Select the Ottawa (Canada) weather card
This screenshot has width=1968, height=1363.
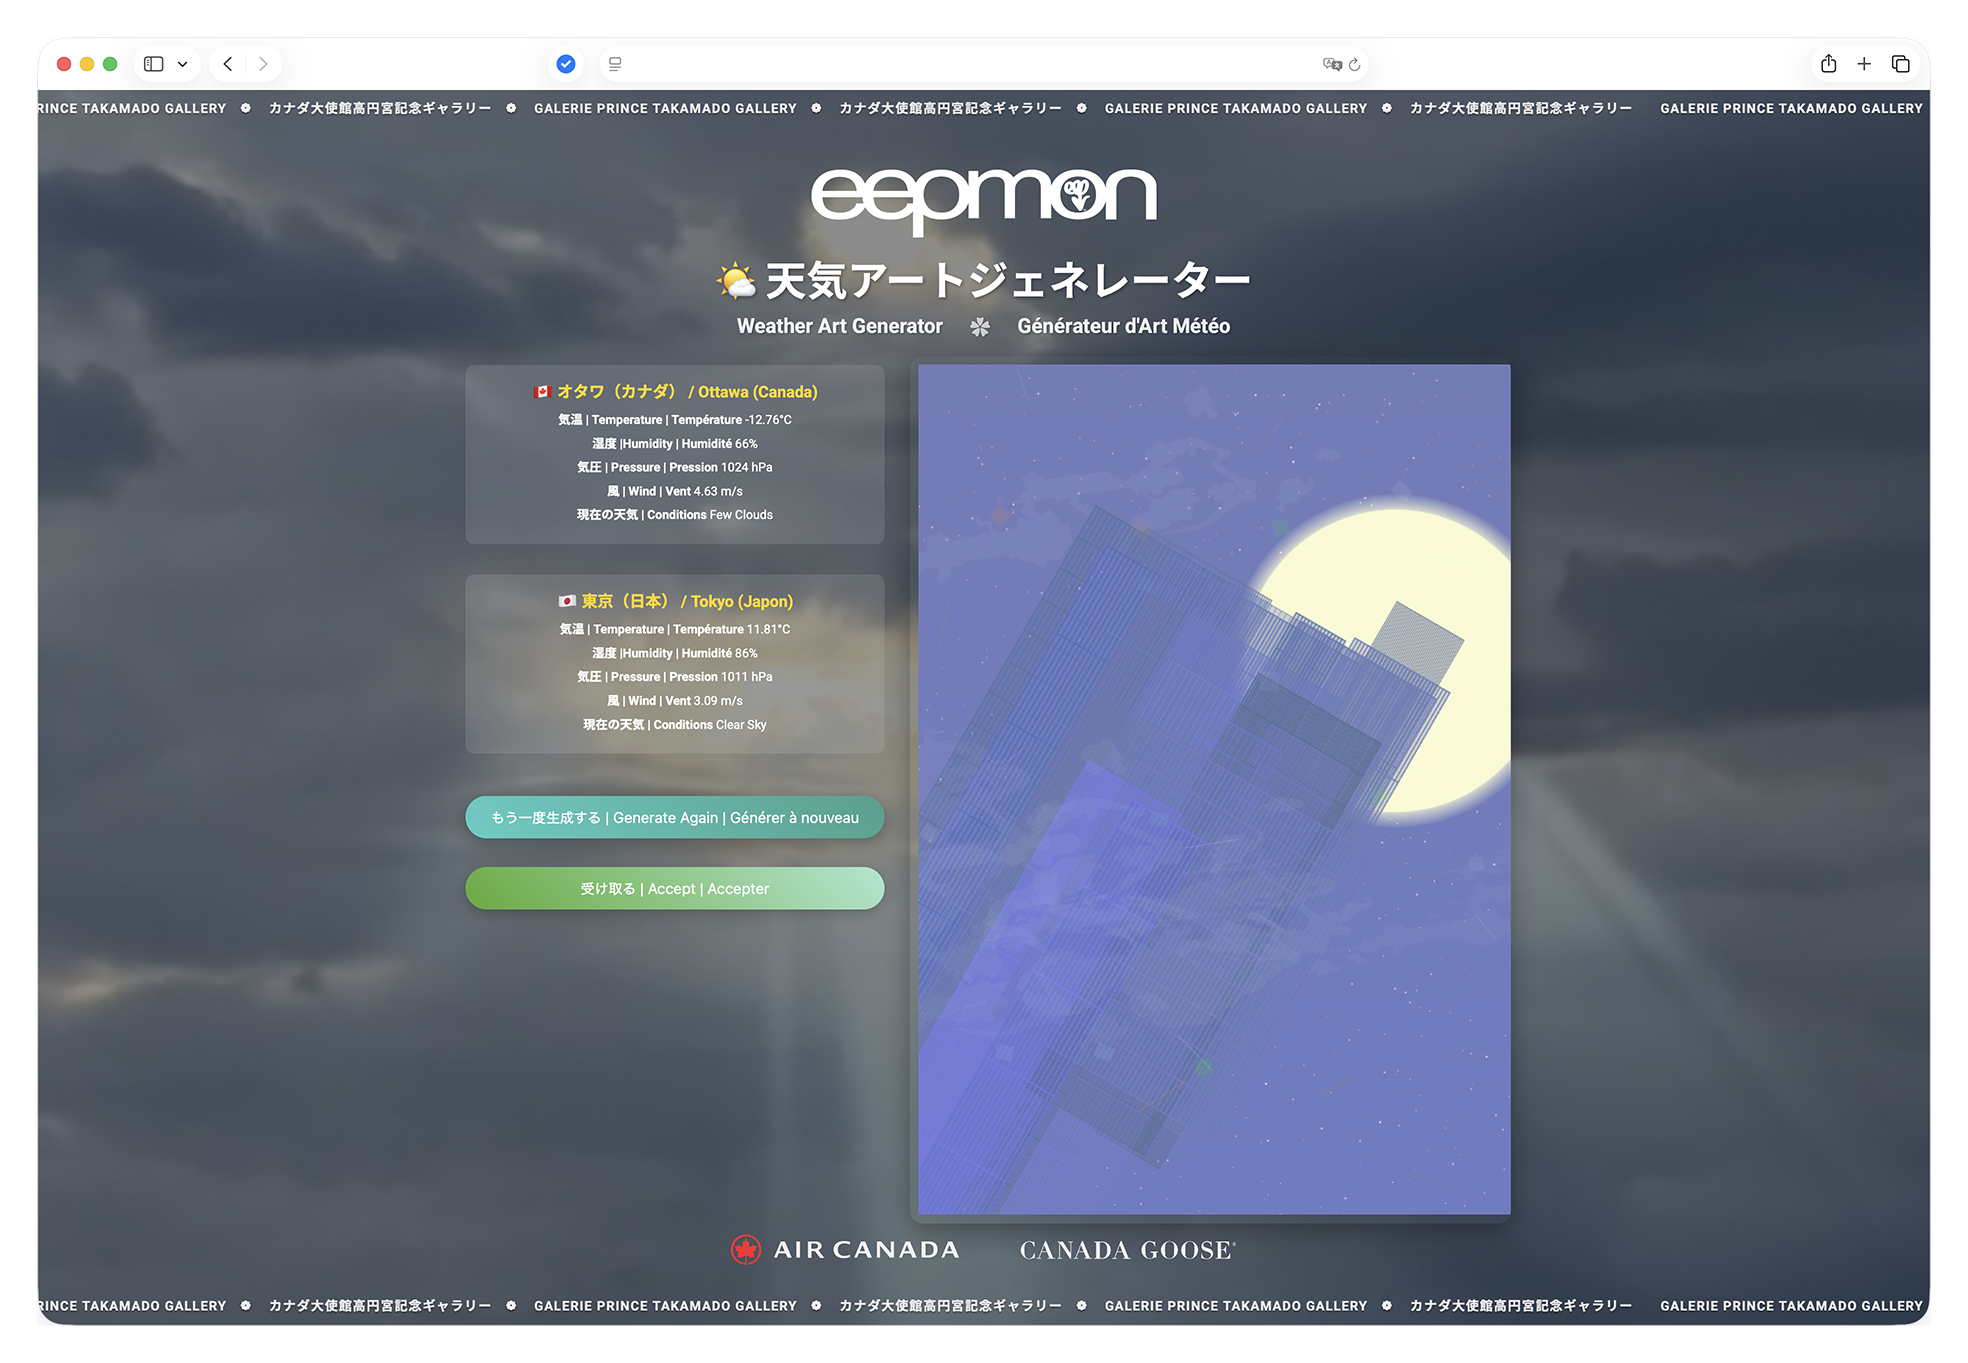point(675,454)
